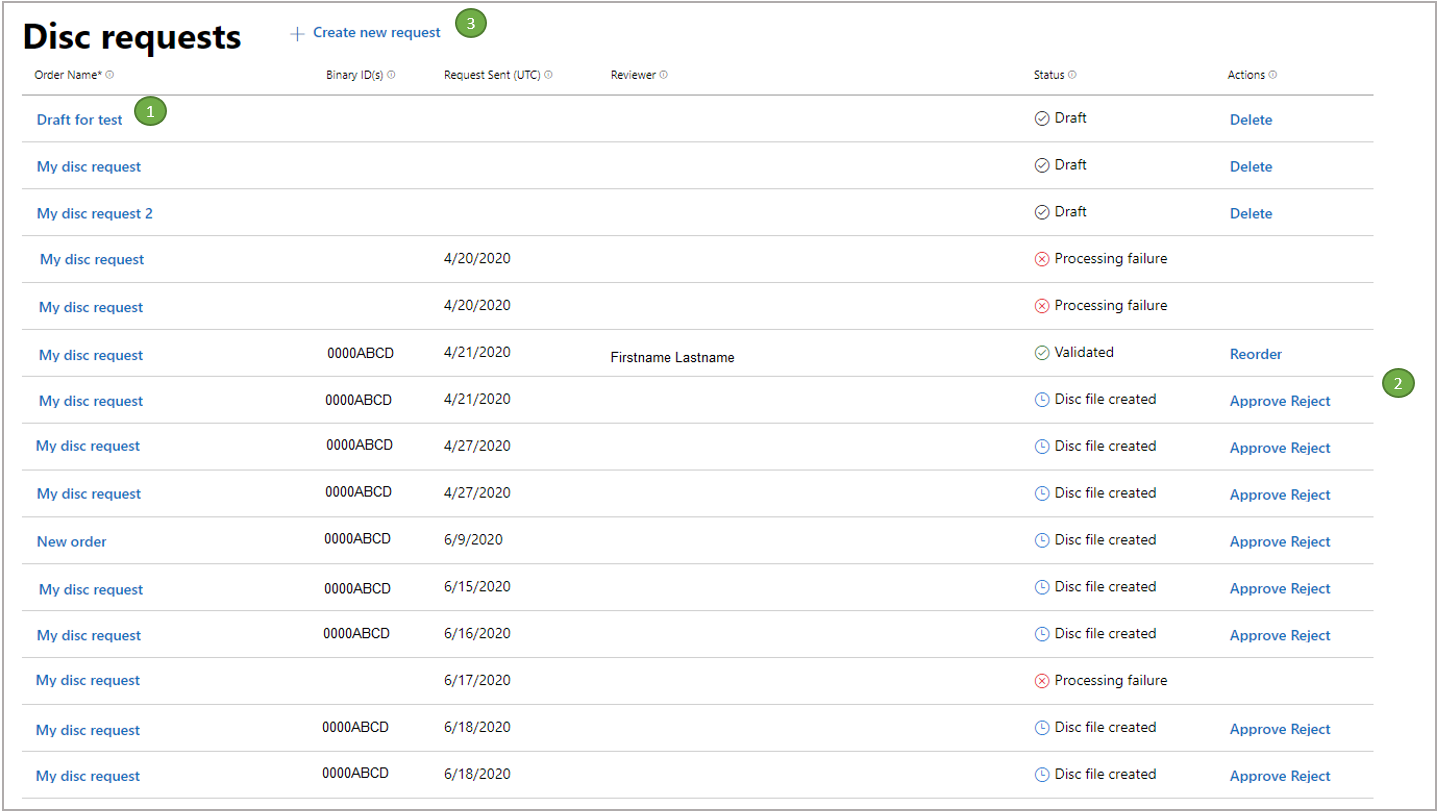Reject the disc request sent 6/18/2020
This screenshot has width=1439, height=812.
(1312, 729)
